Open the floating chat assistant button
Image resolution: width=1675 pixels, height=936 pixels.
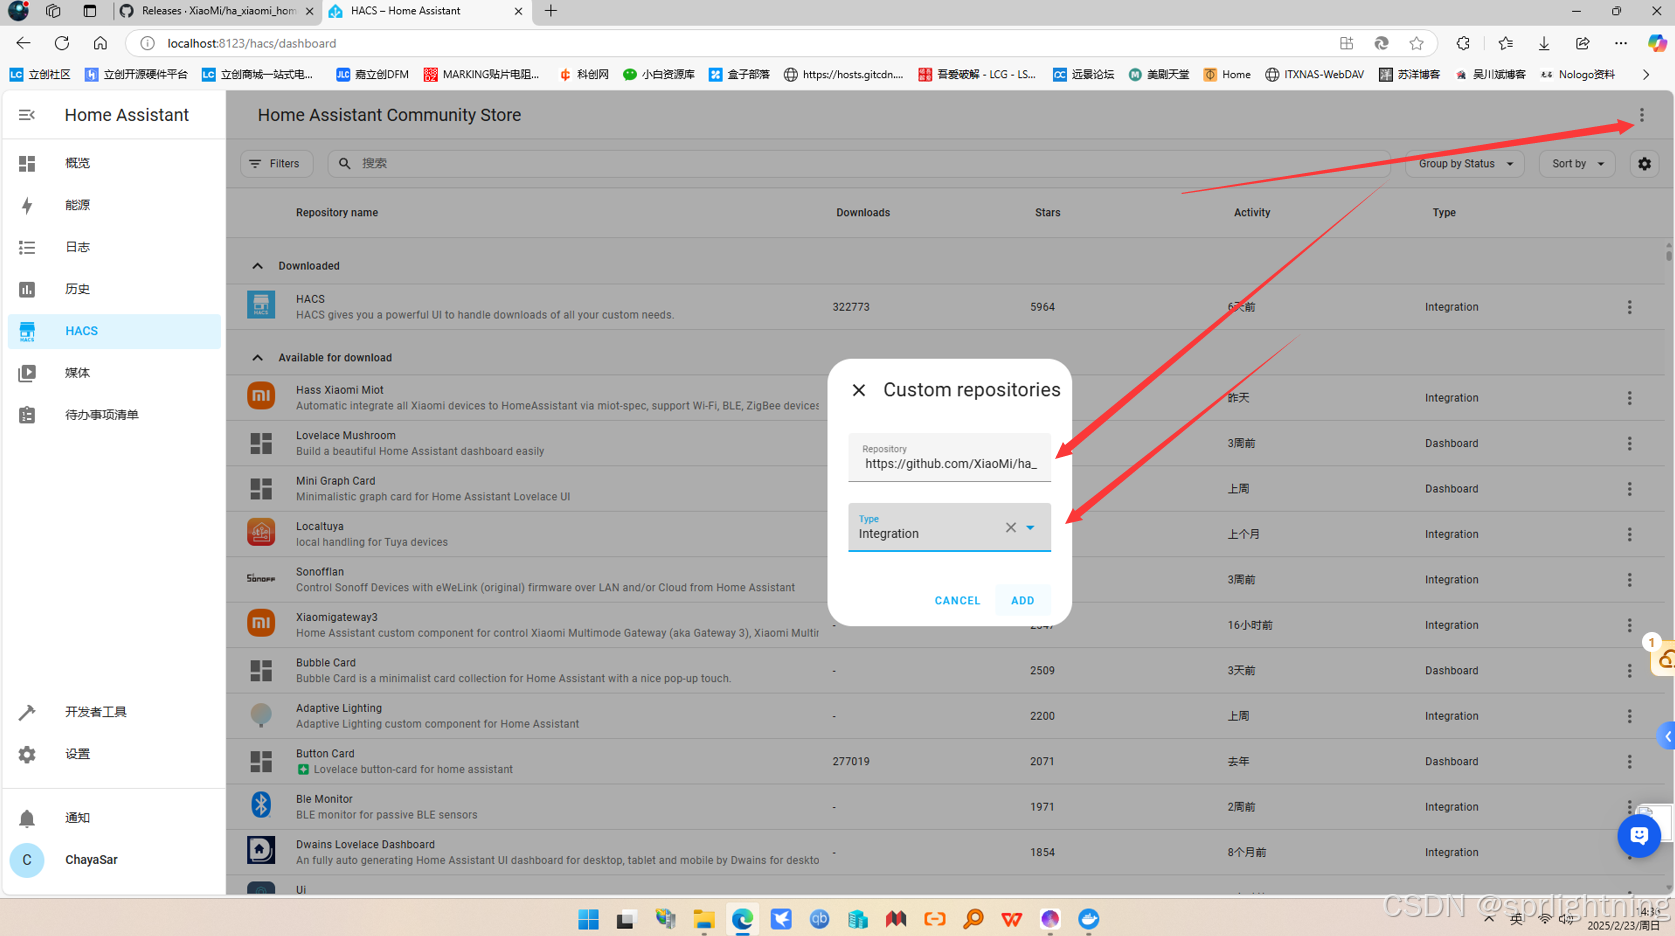tap(1639, 836)
